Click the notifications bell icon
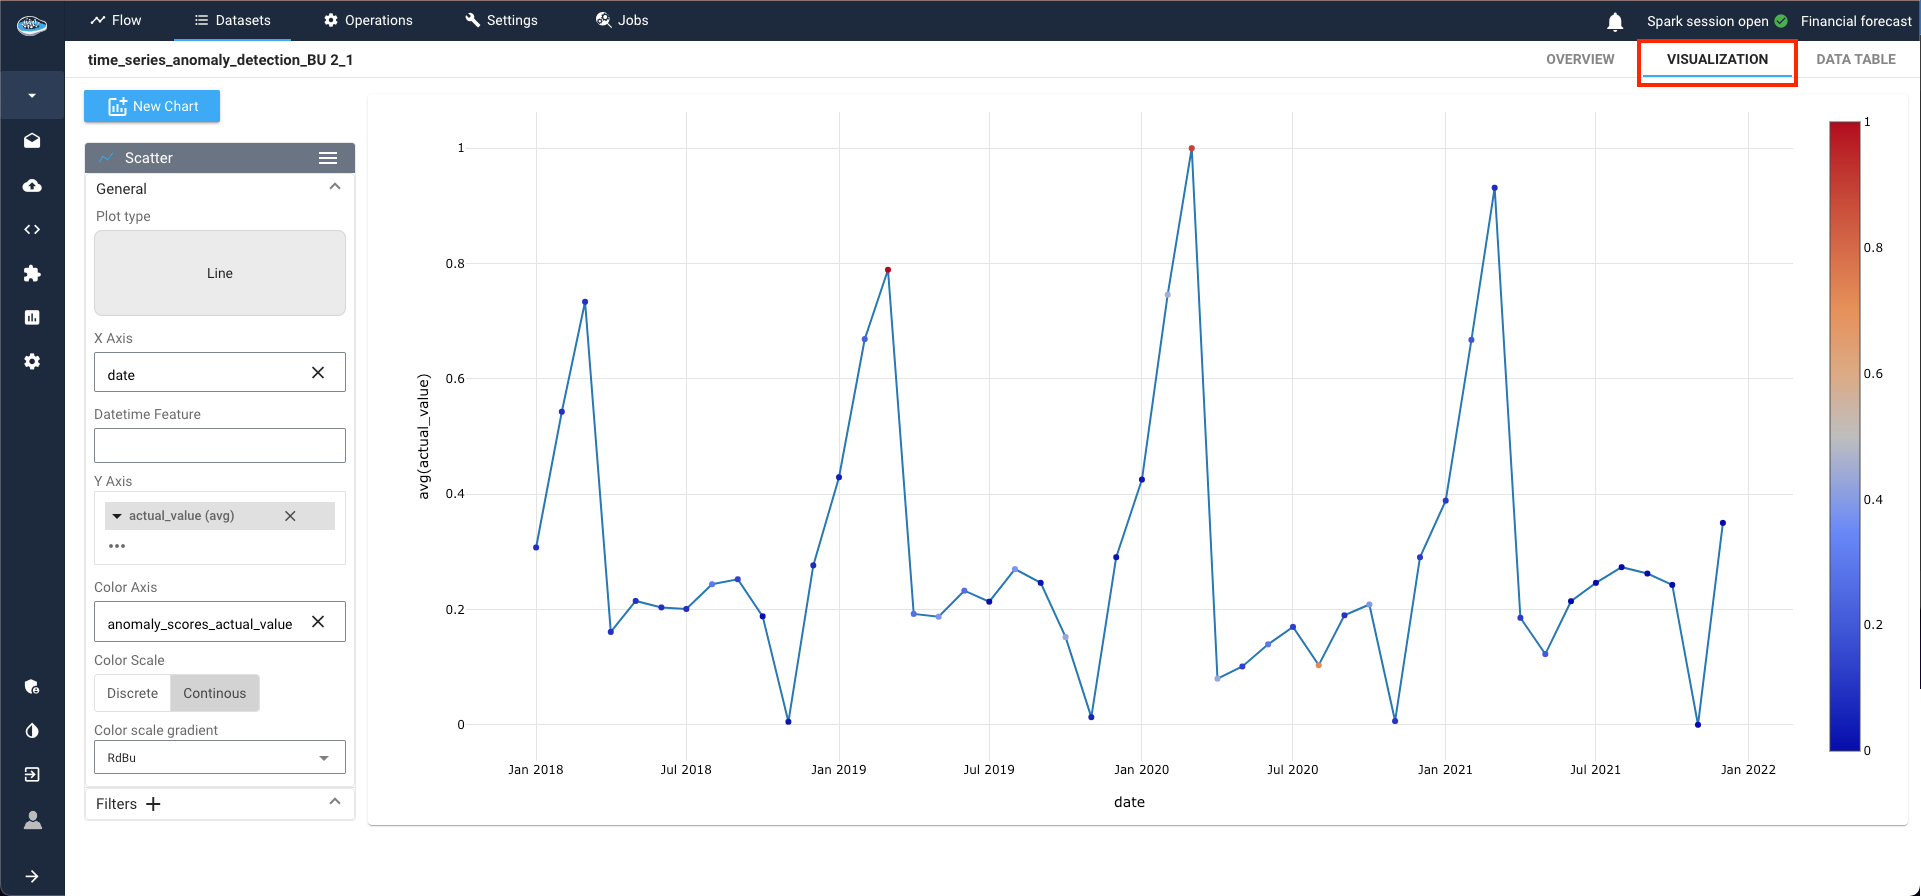Viewport: 1921px width, 896px height. (x=1615, y=21)
